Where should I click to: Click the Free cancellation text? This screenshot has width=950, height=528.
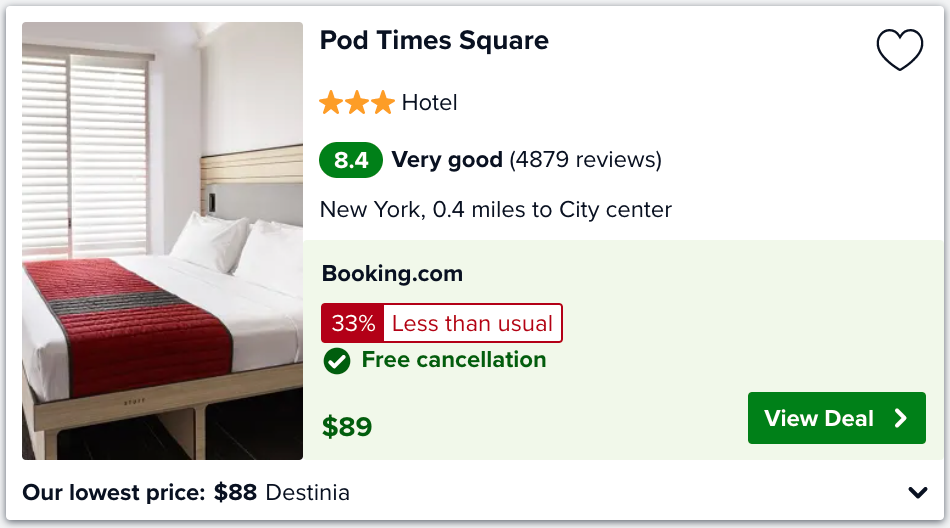(454, 359)
